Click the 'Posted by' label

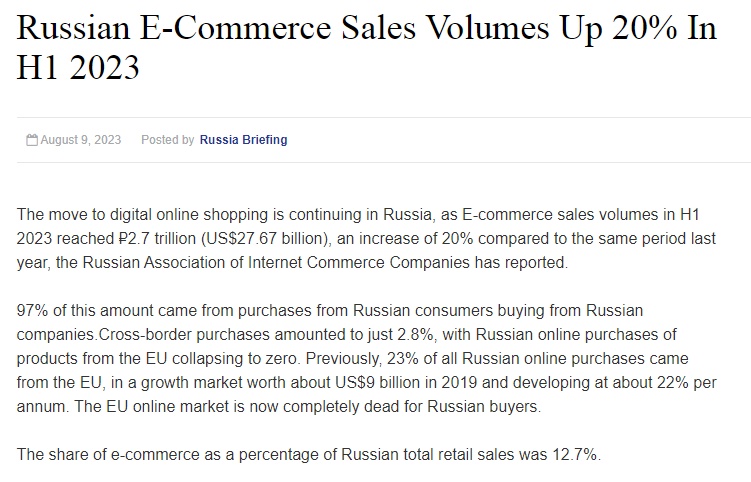click(168, 140)
